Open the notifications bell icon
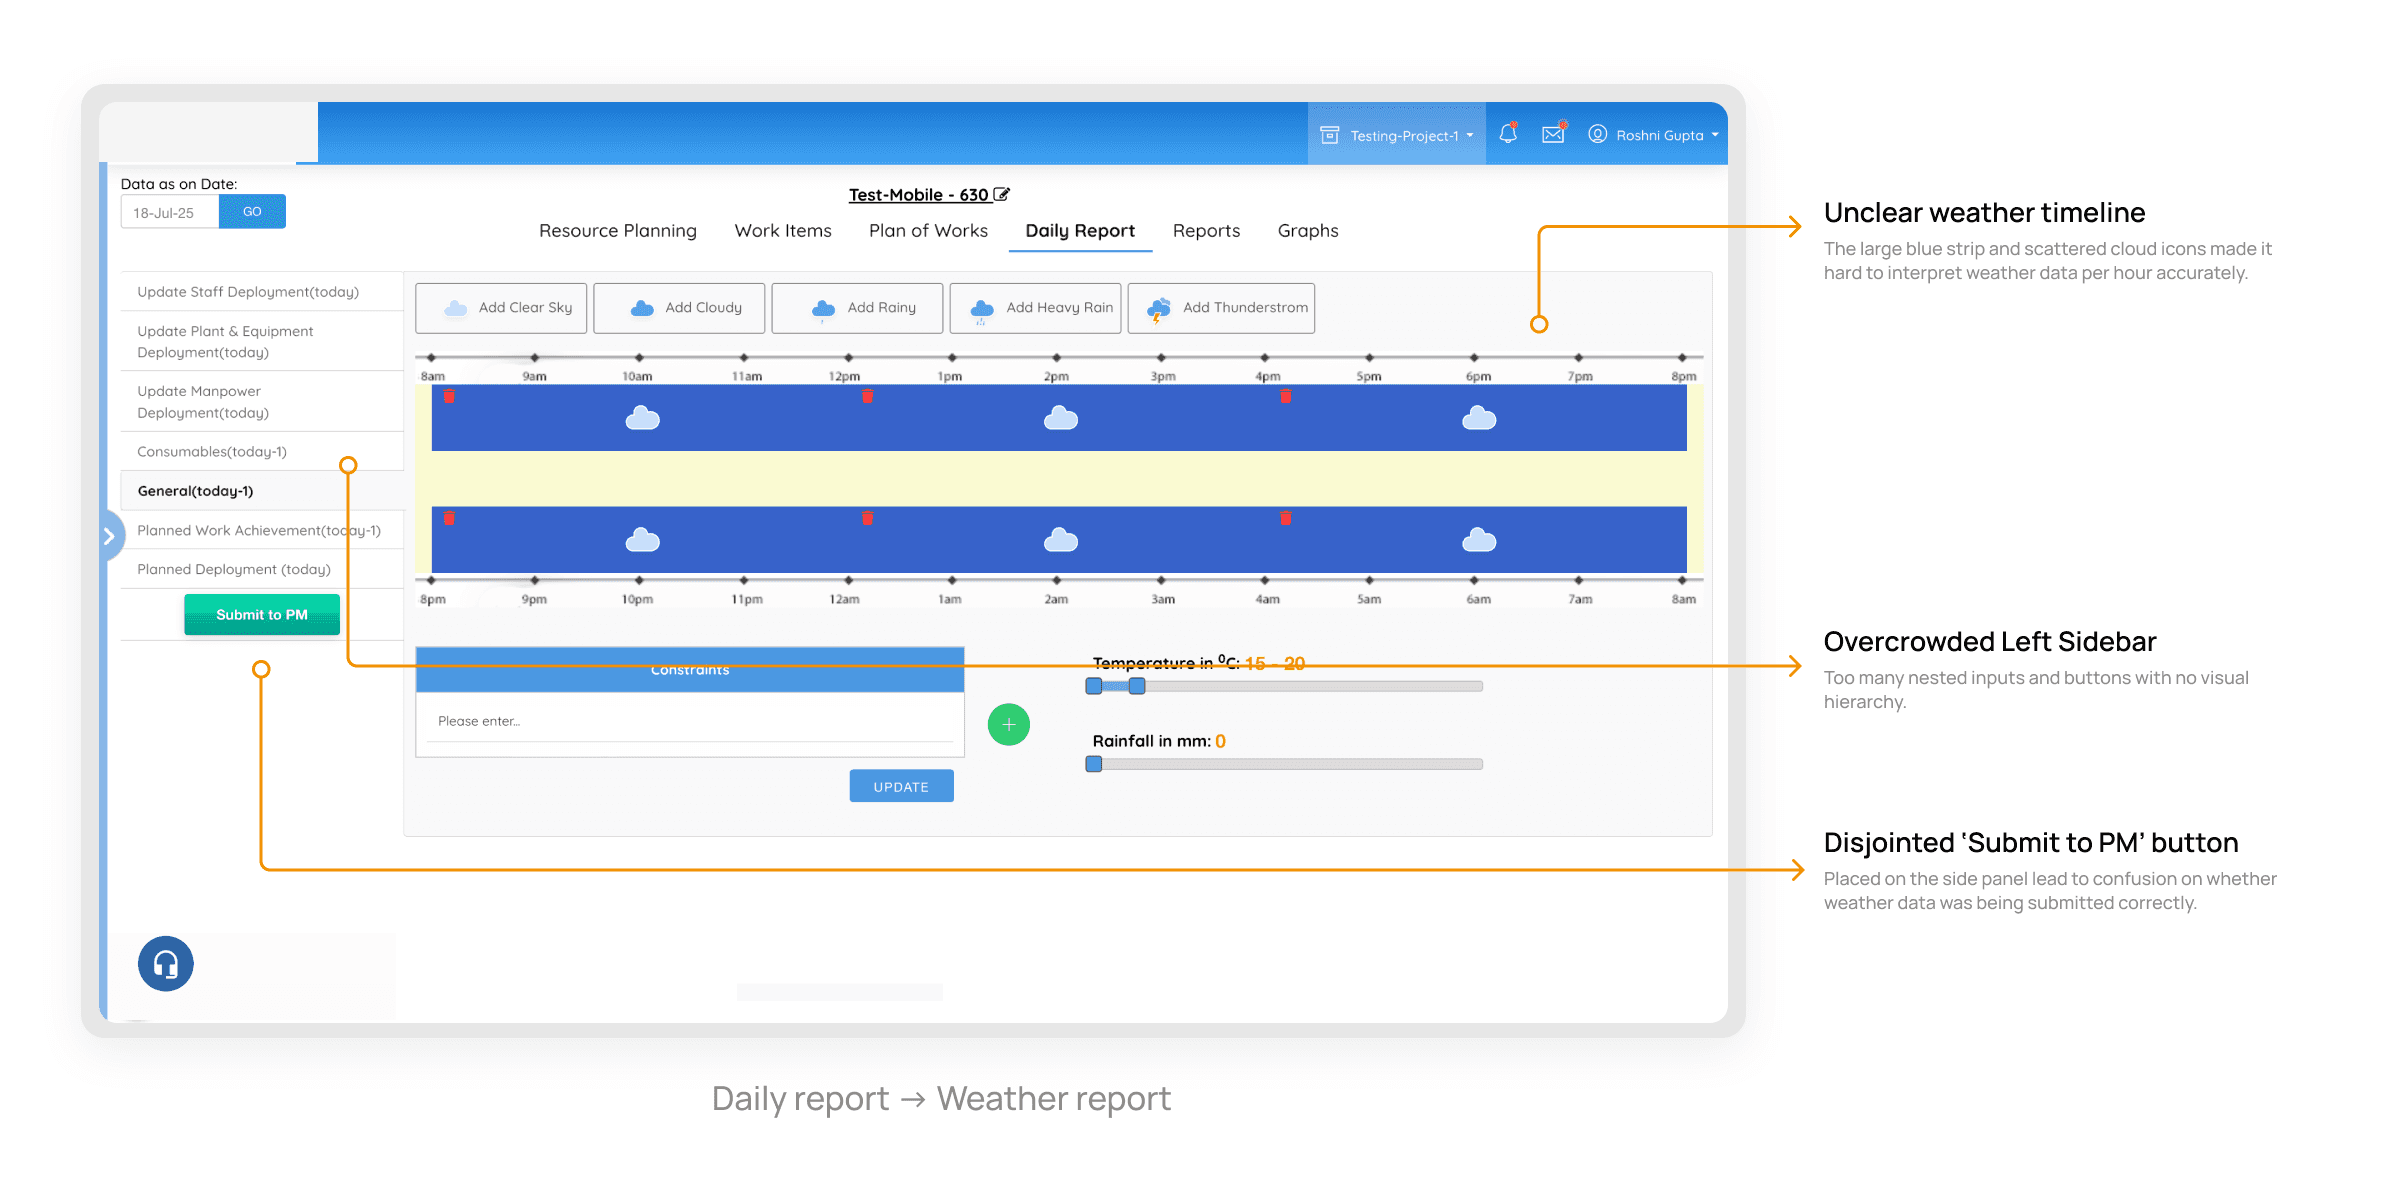 [1508, 134]
